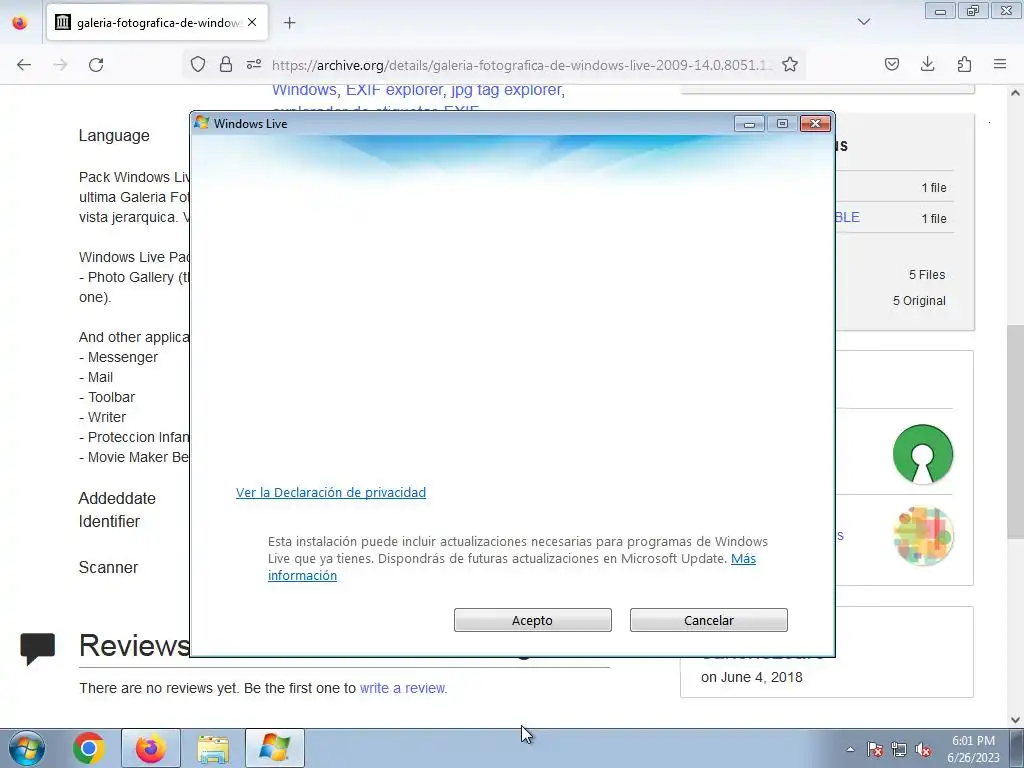Click the Language heading
Screen dimensions: 1024x768
114,136
